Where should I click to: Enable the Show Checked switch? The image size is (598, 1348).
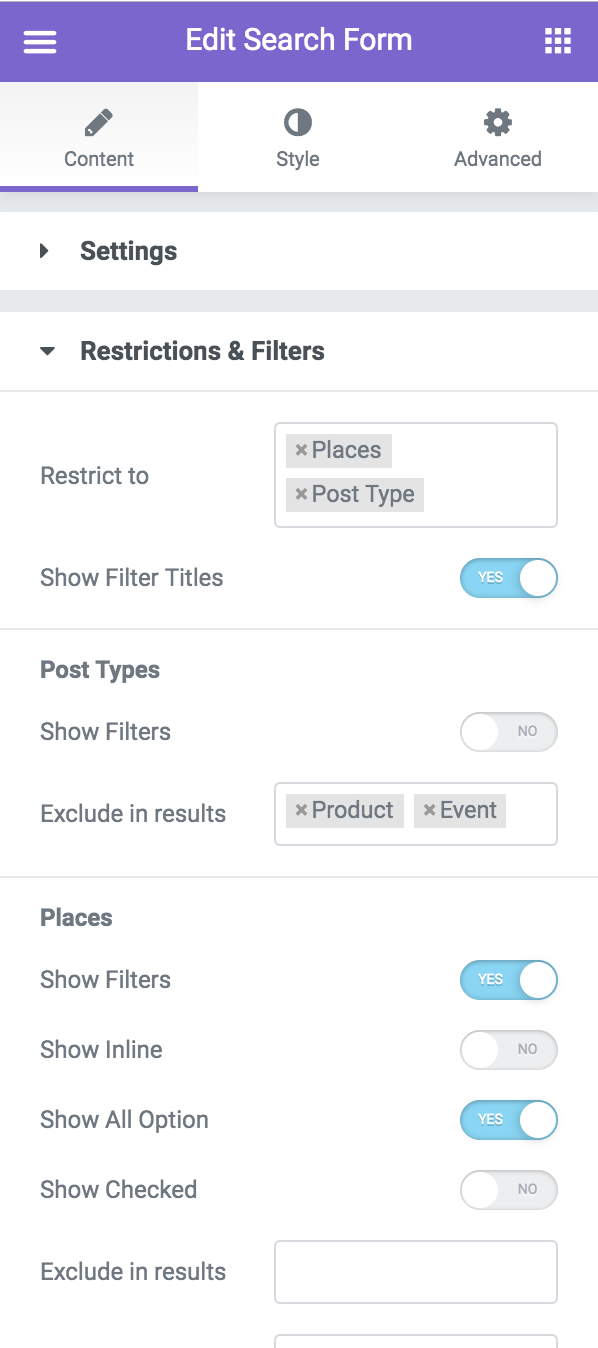point(508,1190)
